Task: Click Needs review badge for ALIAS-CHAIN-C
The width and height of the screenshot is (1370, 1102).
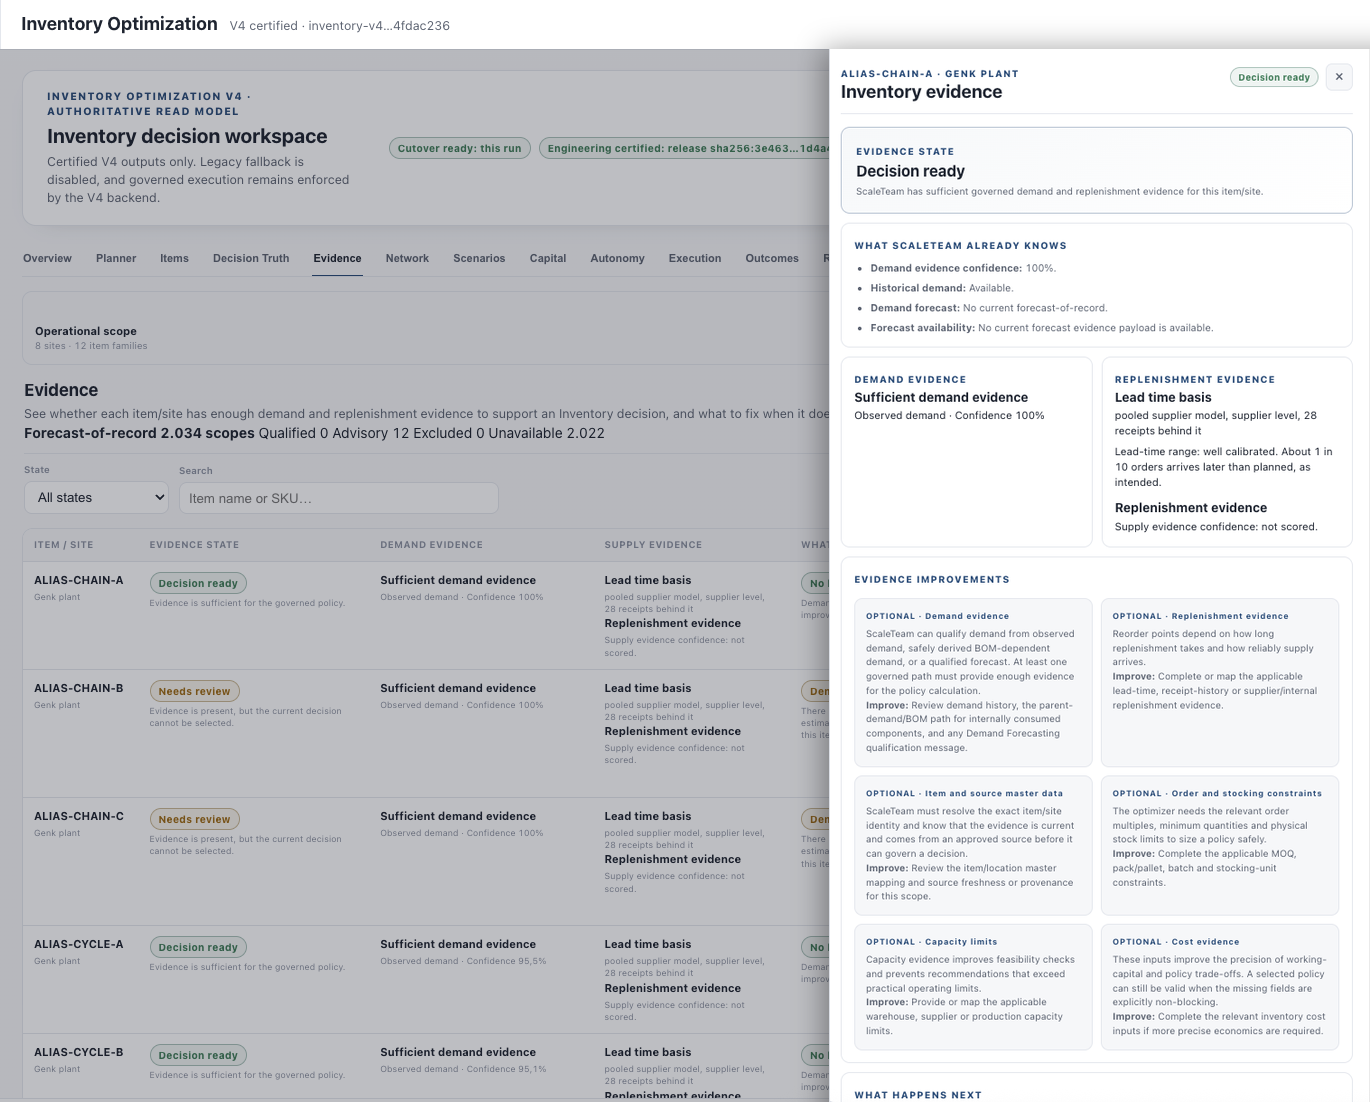Action: click(x=194, y=819)
